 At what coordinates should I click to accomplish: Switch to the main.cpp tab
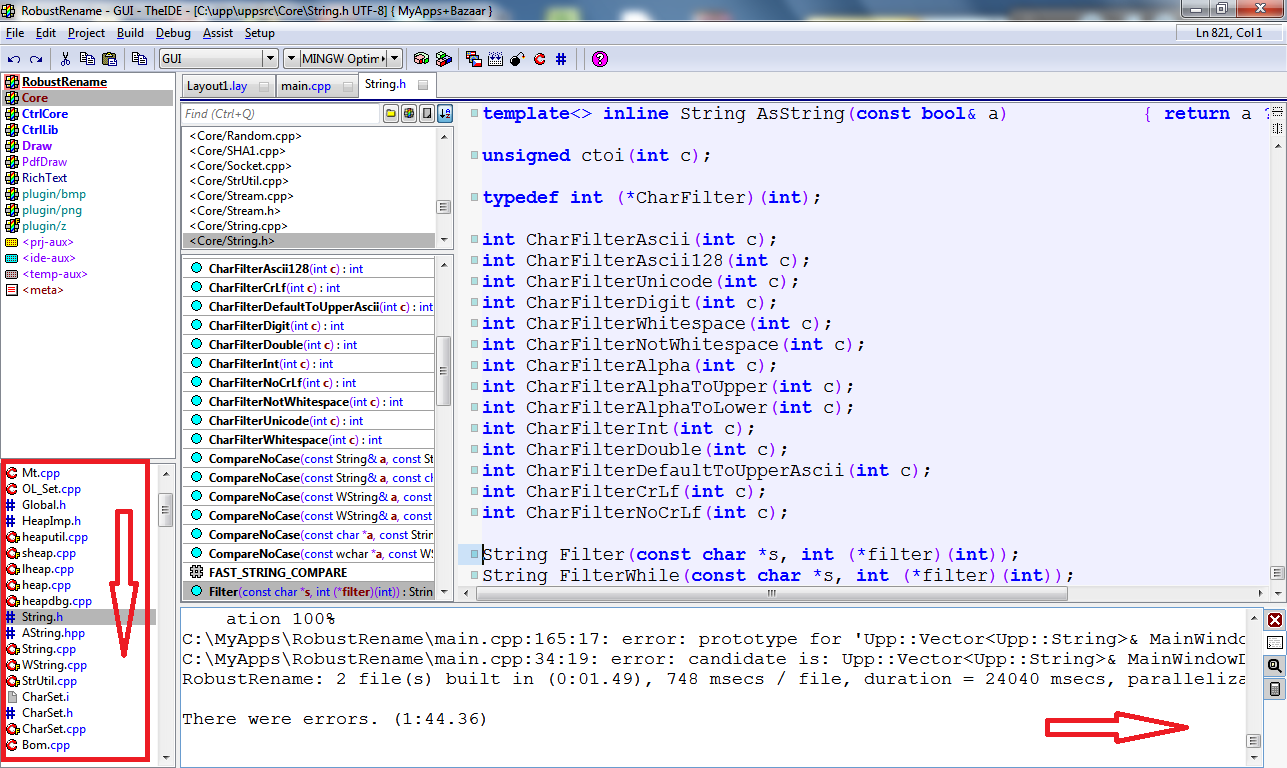tap(305, 86)
